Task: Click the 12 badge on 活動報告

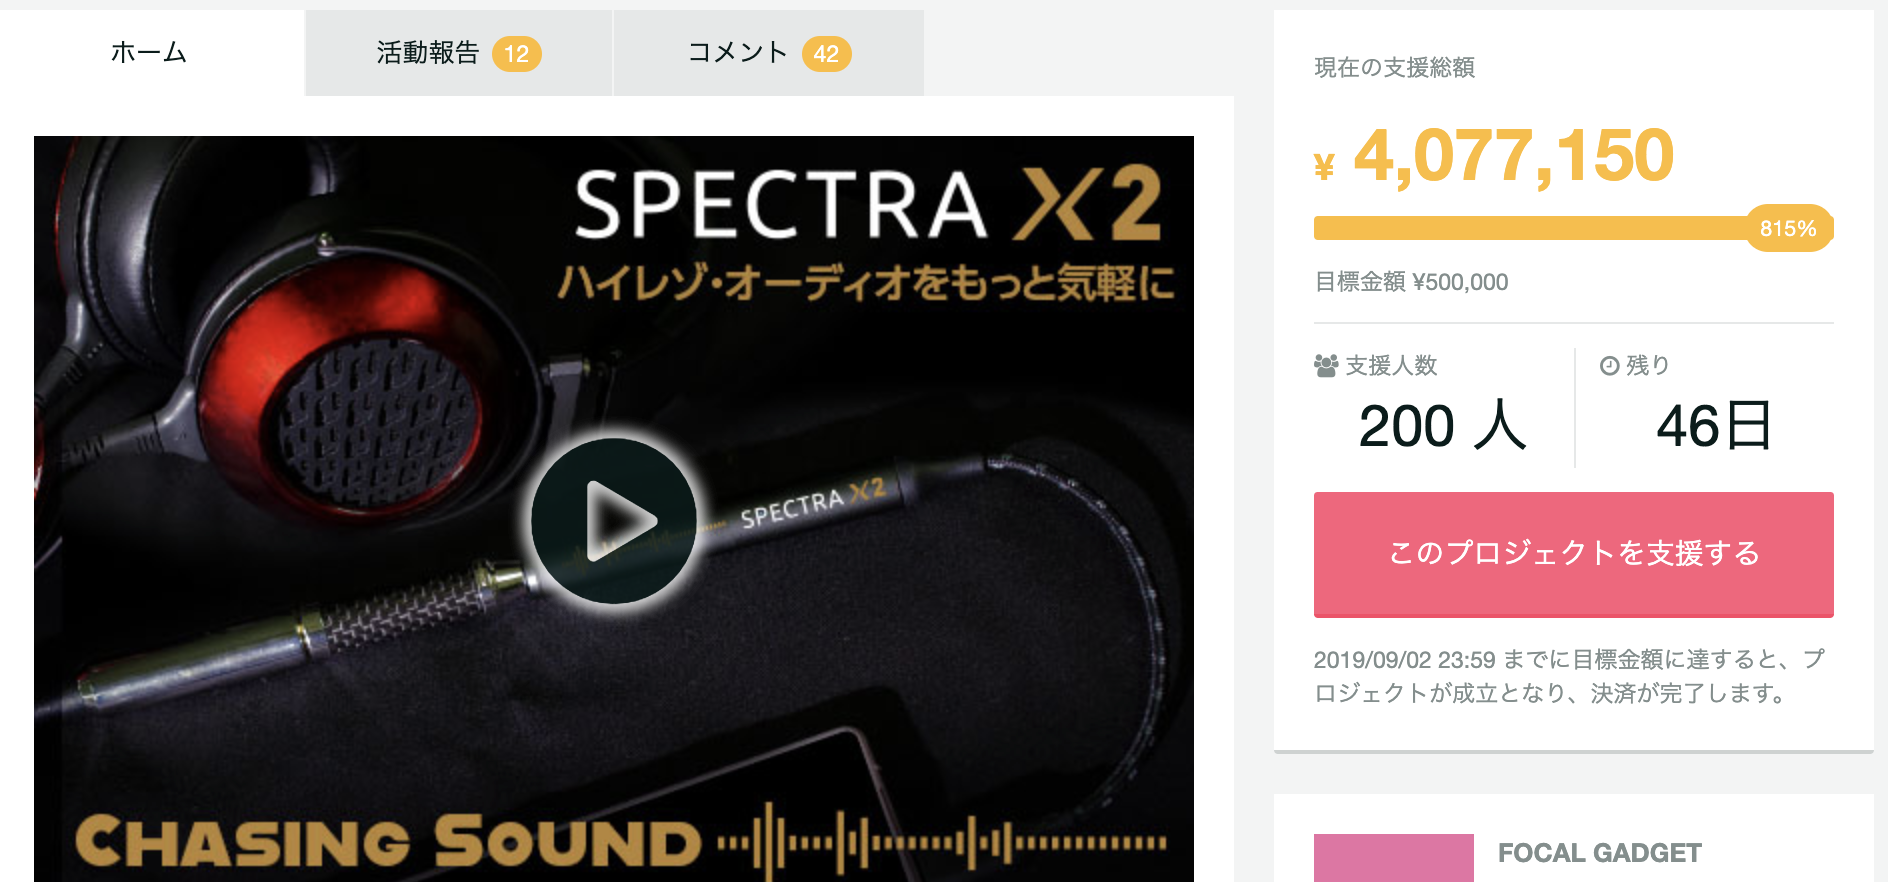Action: coord(516,54)
